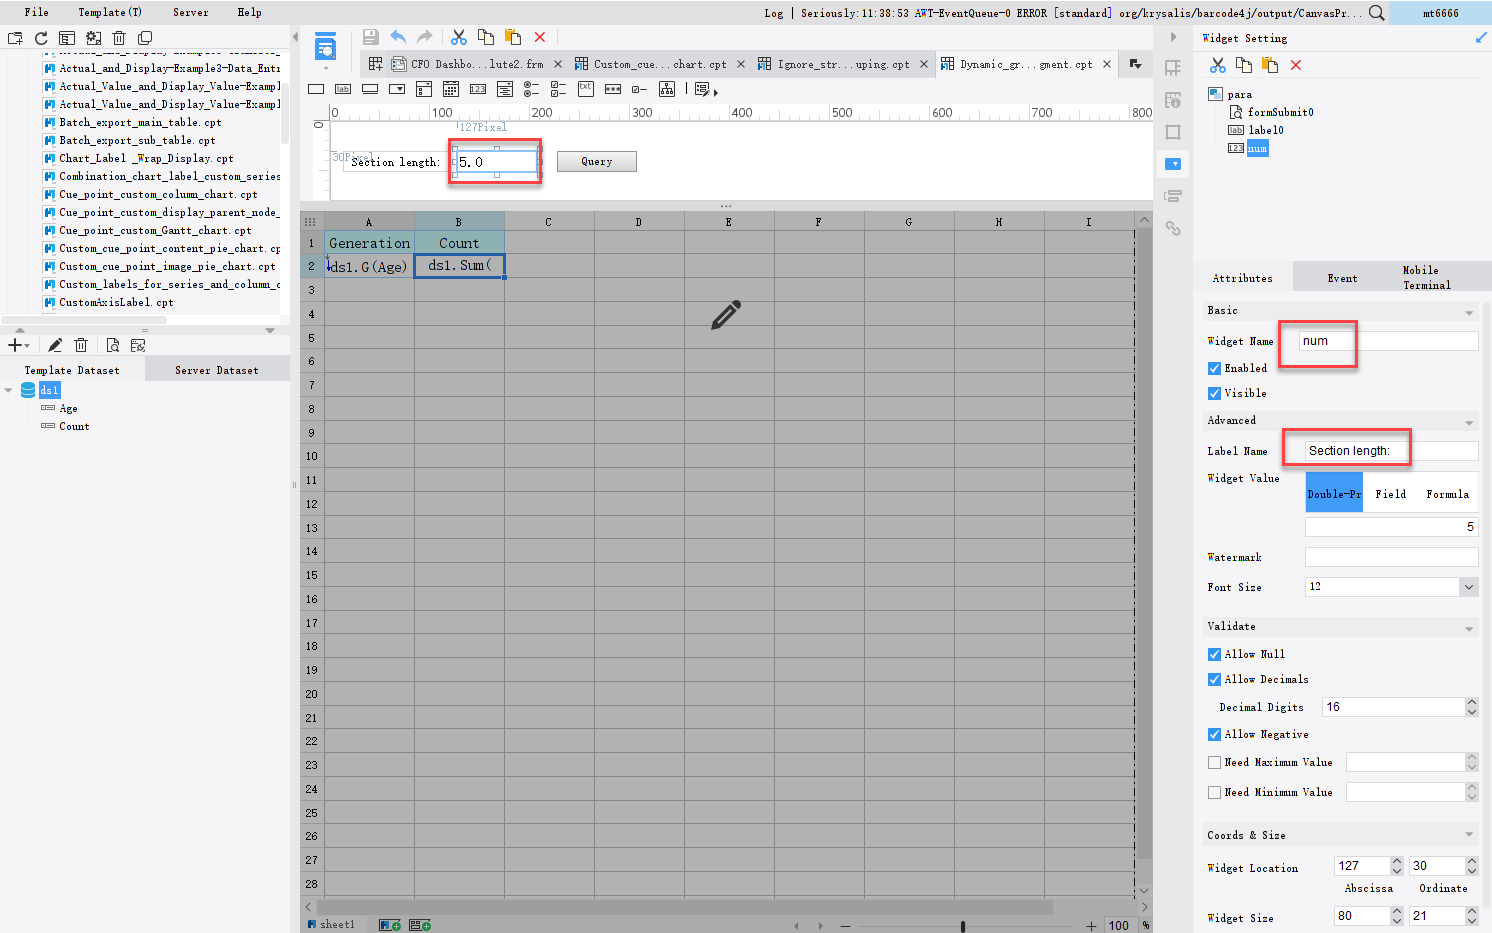
Task: Click the Query button on the canvas
Action: 596,161
